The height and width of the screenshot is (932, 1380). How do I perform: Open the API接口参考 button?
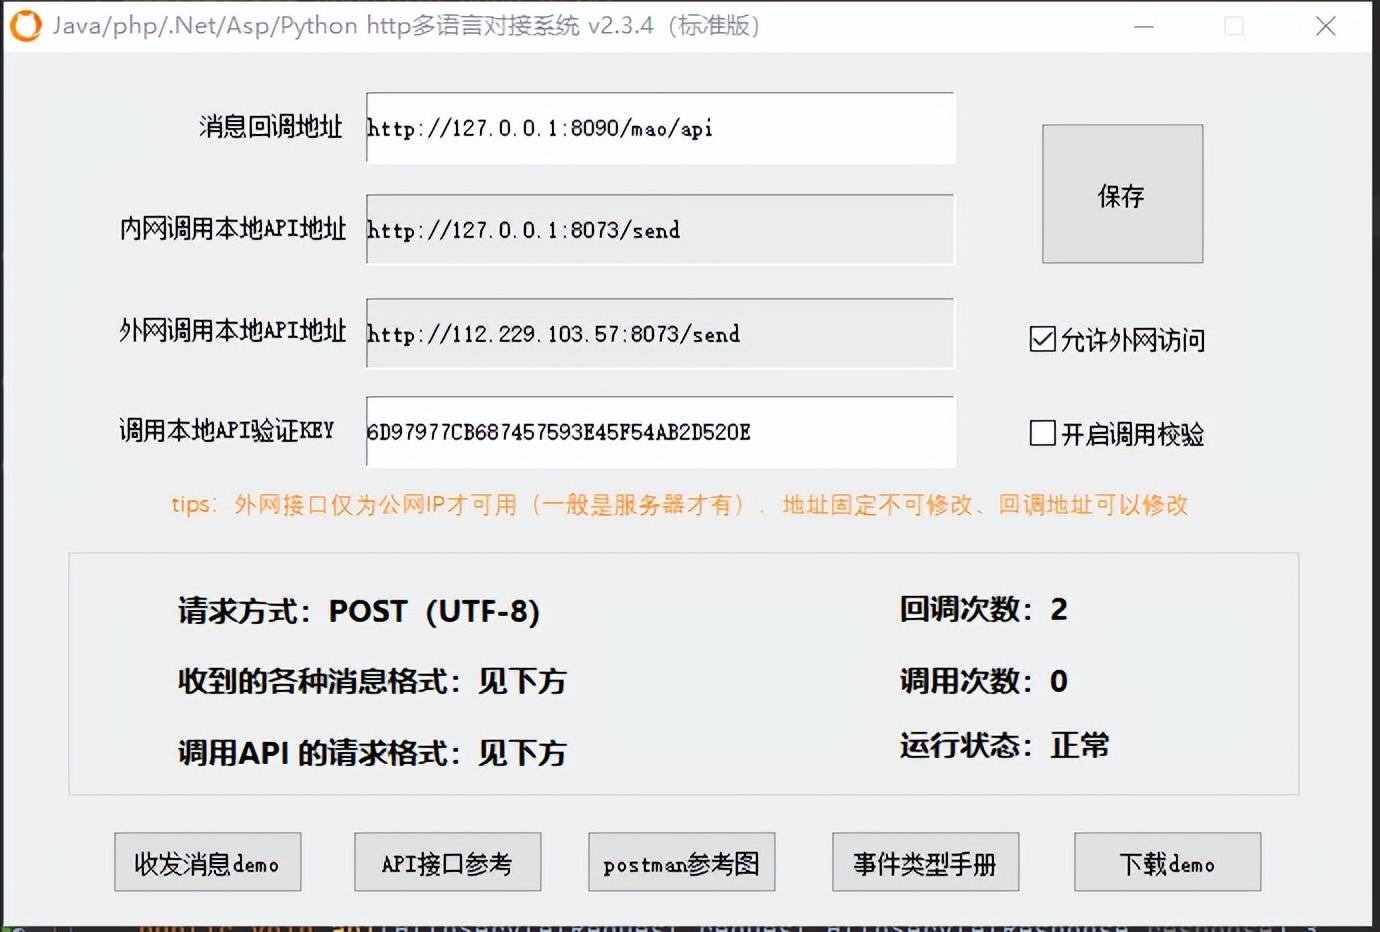coord(447,862)
